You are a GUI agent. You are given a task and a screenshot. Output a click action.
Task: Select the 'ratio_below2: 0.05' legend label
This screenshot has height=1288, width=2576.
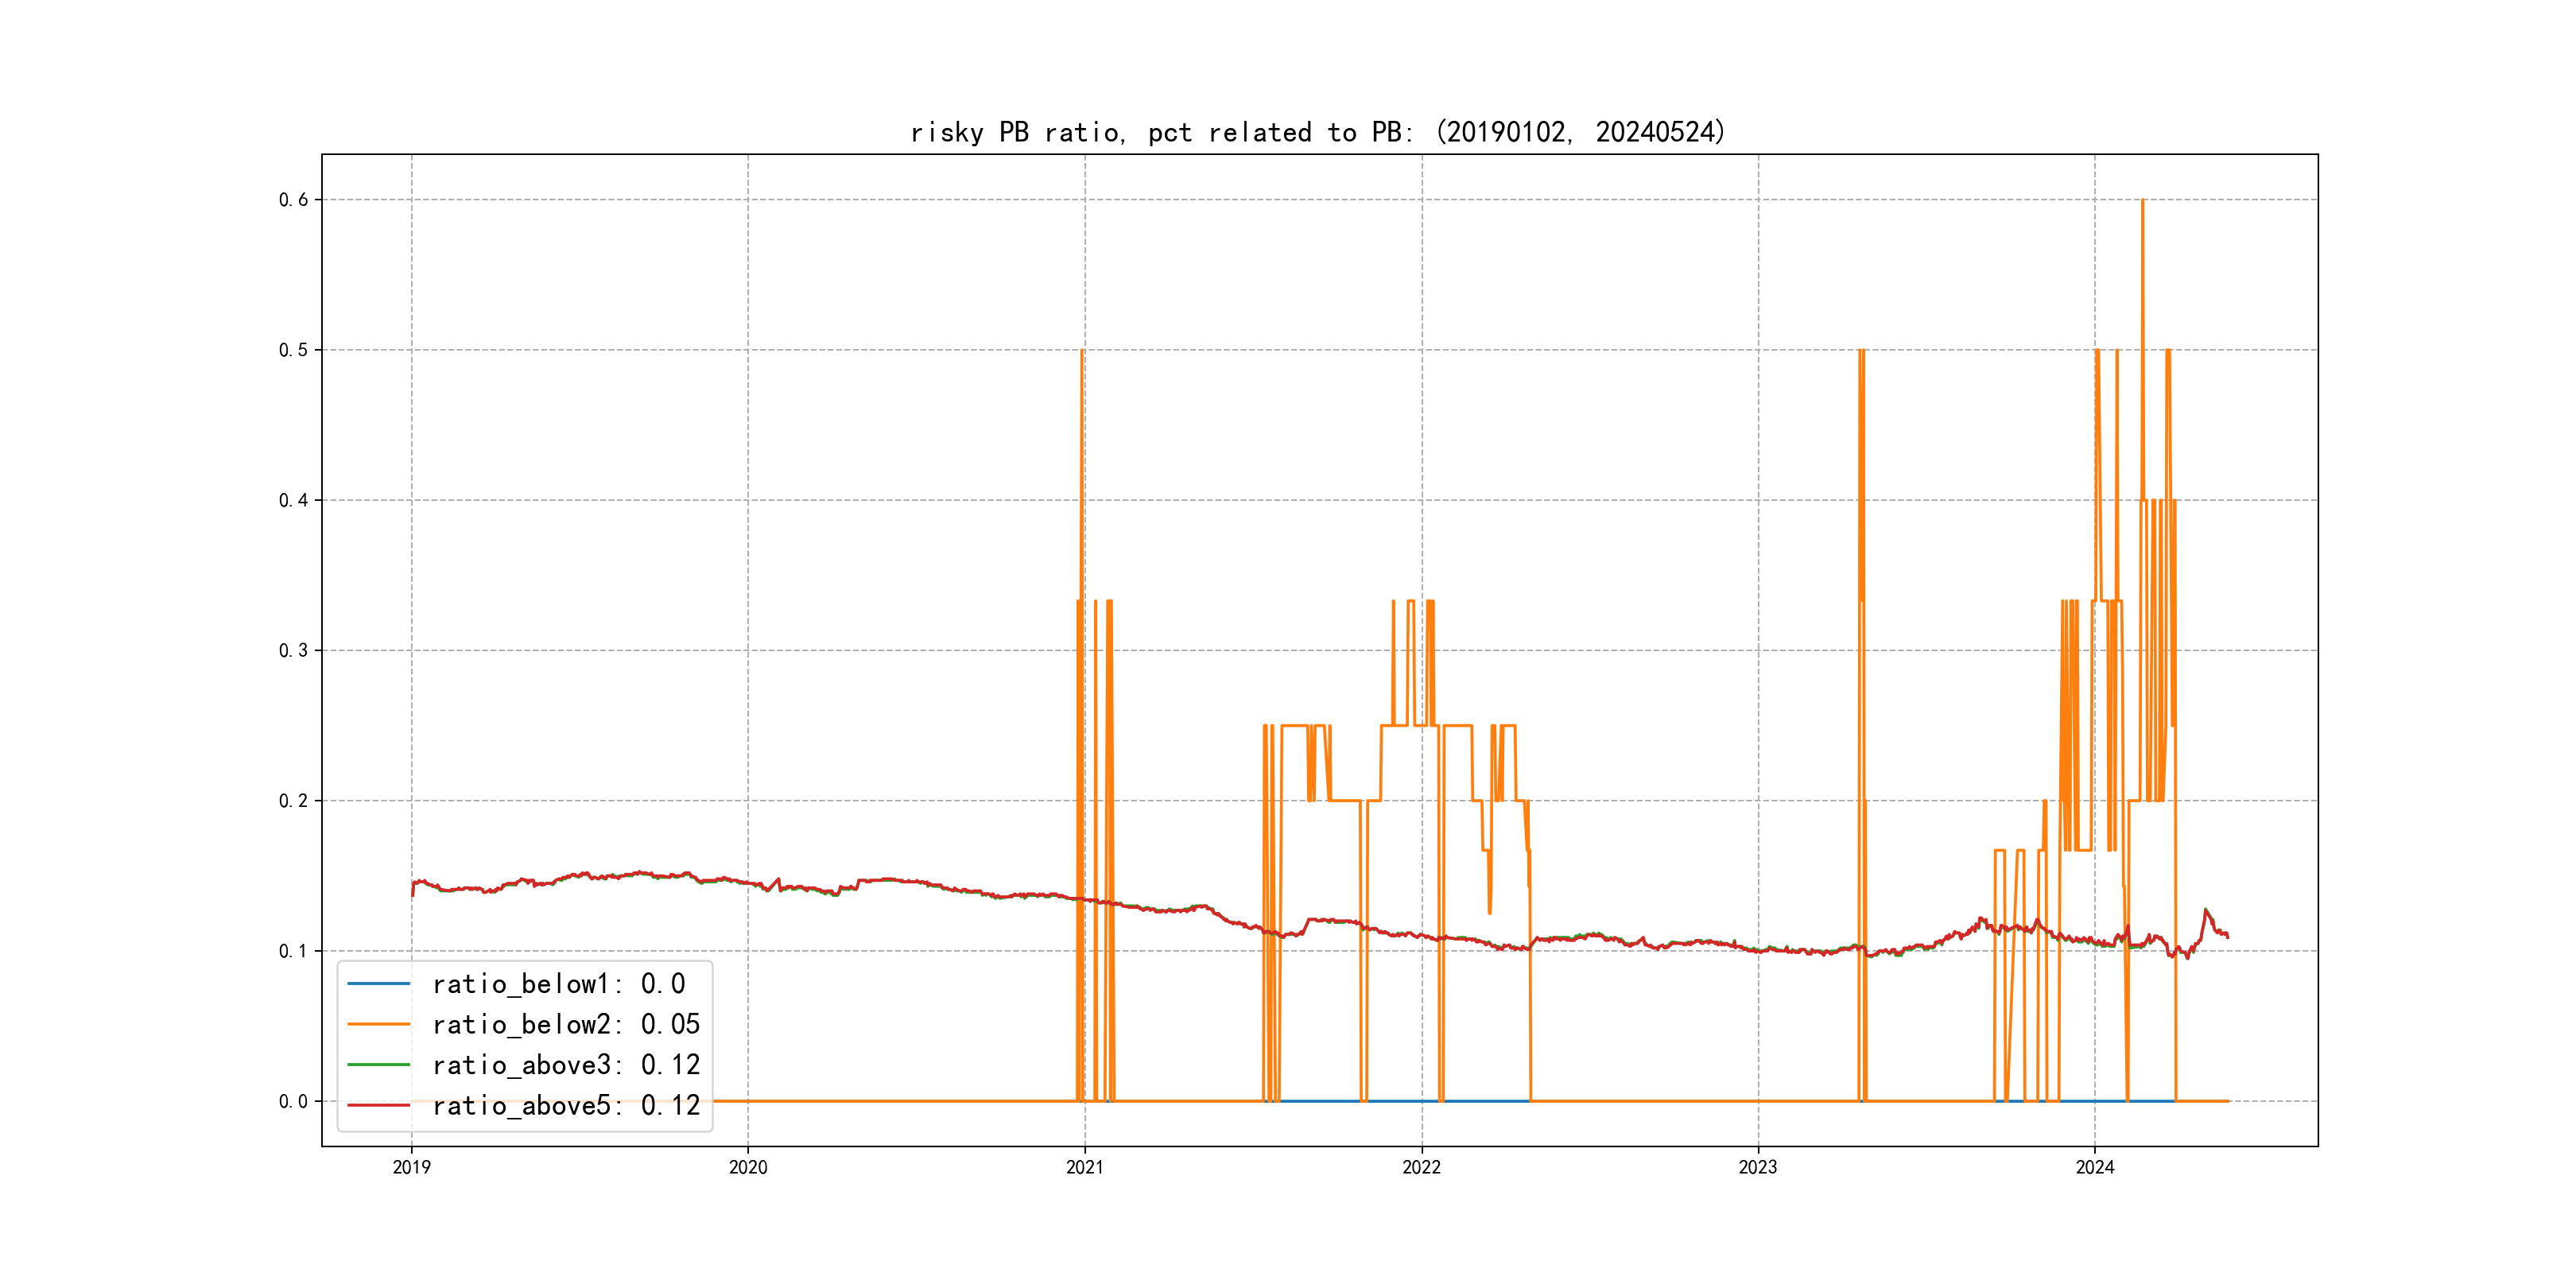(x=566, y=1024)
